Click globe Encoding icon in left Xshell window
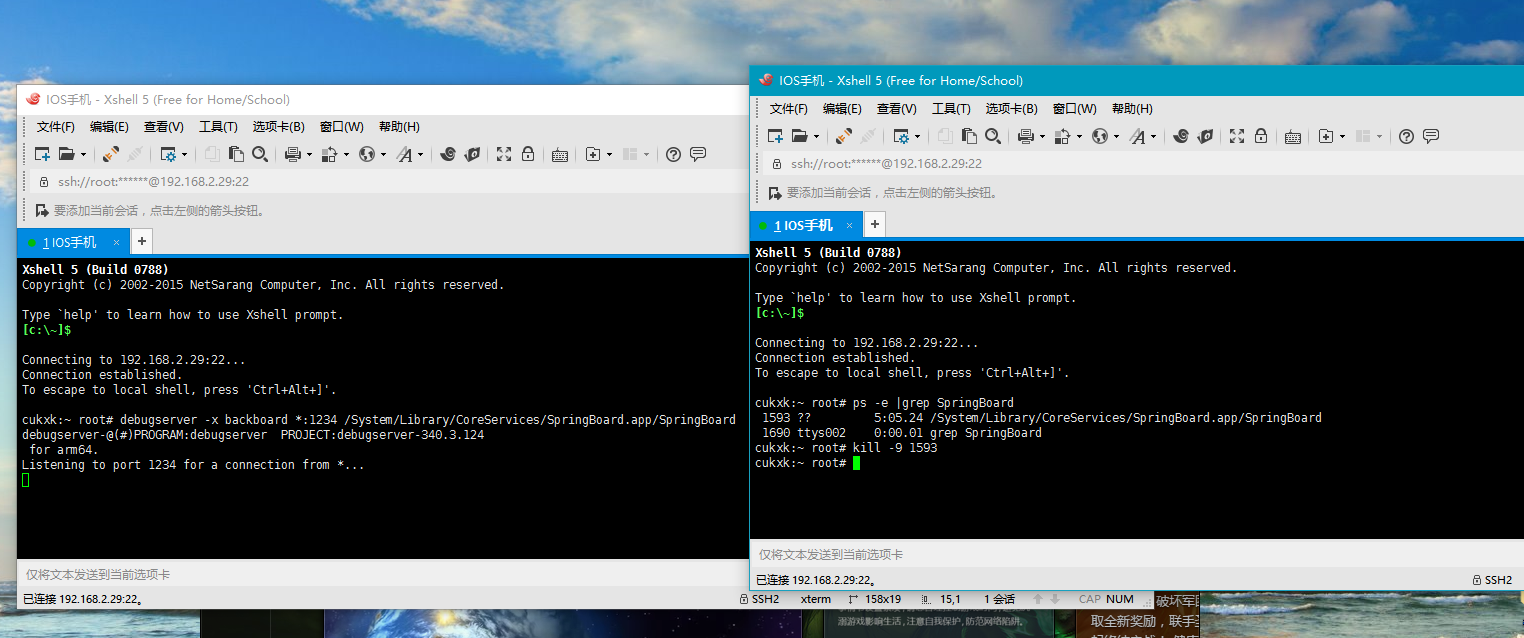Image resolution: width=1524 pixels, height=638 pixels. pyautogui.click(x=366, y=154)
